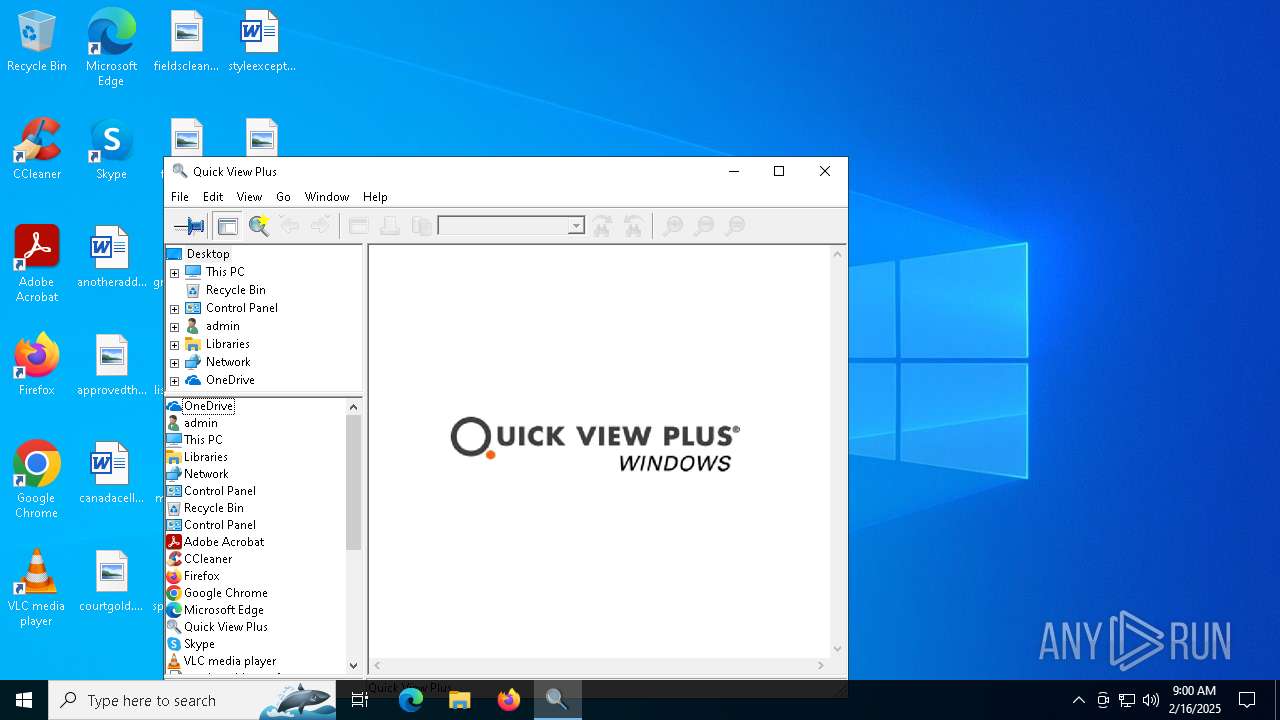
Task: Select Skype entry in lower file list
Action: pyautogui.click(x=199, y=644)
